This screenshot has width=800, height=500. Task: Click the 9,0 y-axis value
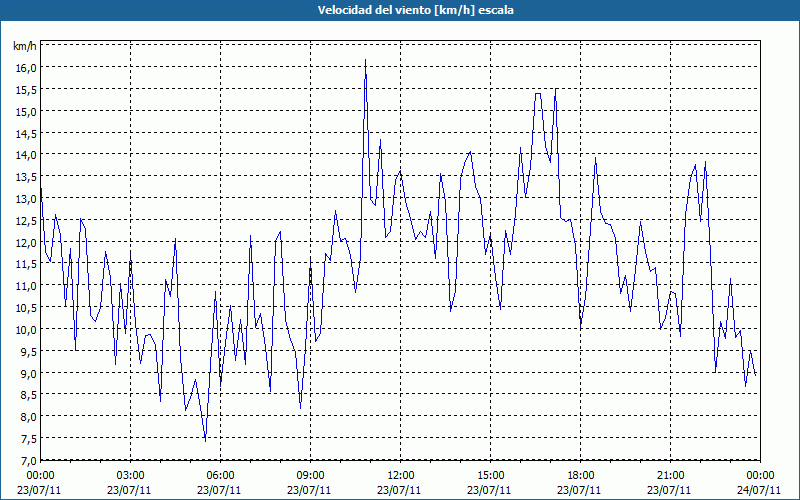[x=27, y=373]
